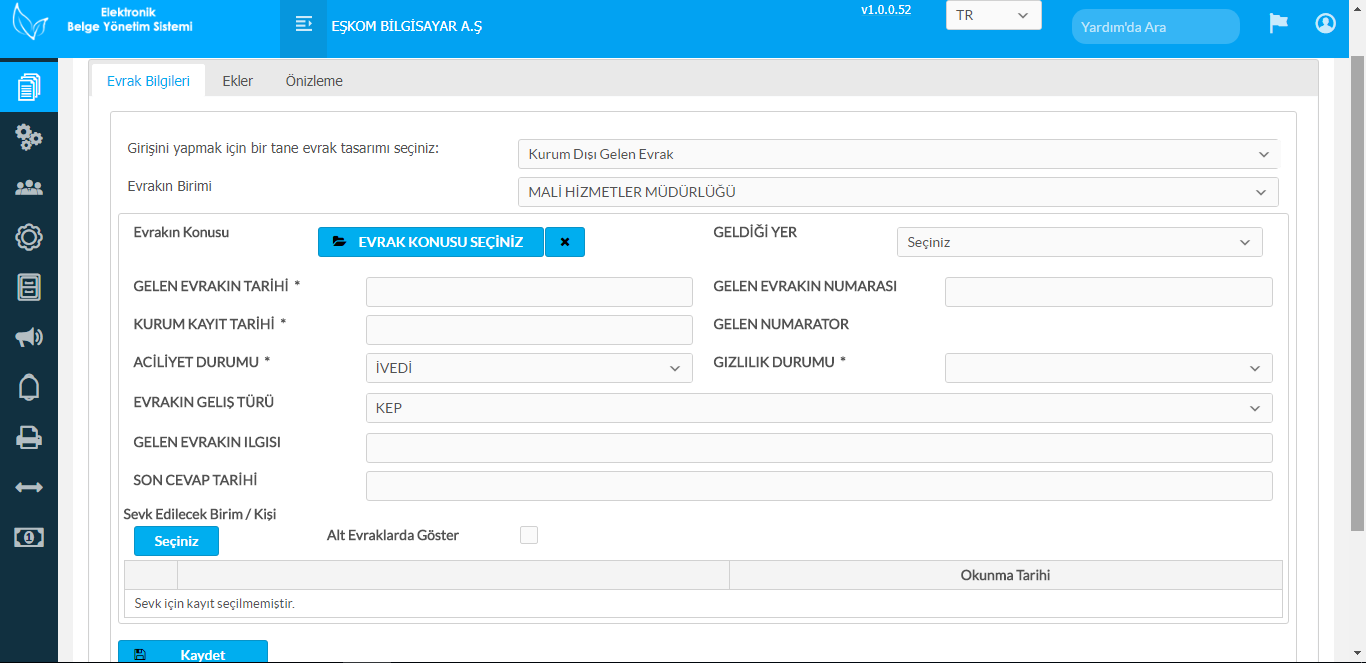This screenshot has width=1366, height=663.
Task: Click the v1.0.0.52 version label
Action: [886, 10]
